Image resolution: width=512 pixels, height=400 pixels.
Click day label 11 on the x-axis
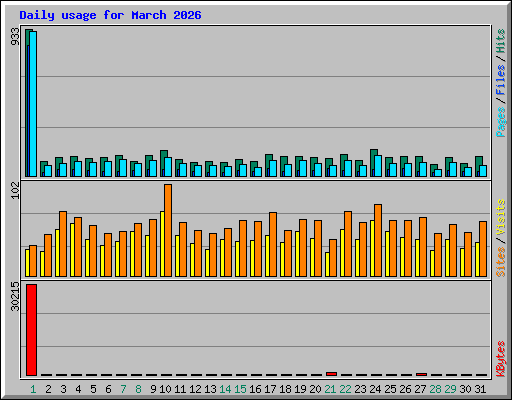pos(180,389)
